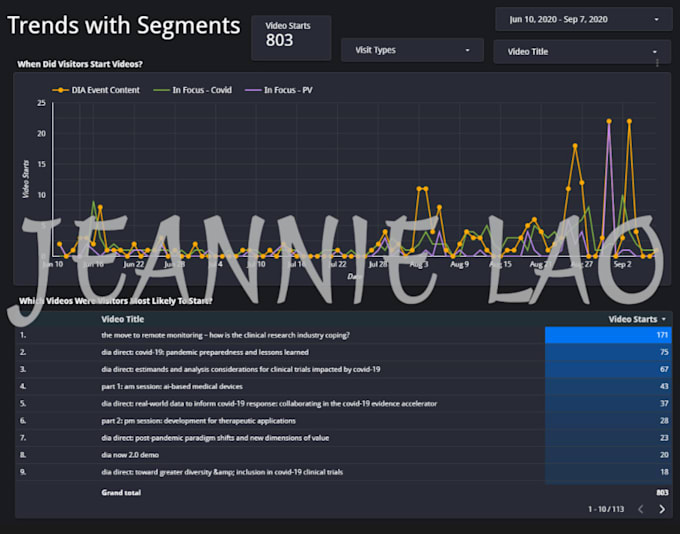
Task: Click the 28 video starts cell
Action: pyautogui.click(x=608, y=421)
